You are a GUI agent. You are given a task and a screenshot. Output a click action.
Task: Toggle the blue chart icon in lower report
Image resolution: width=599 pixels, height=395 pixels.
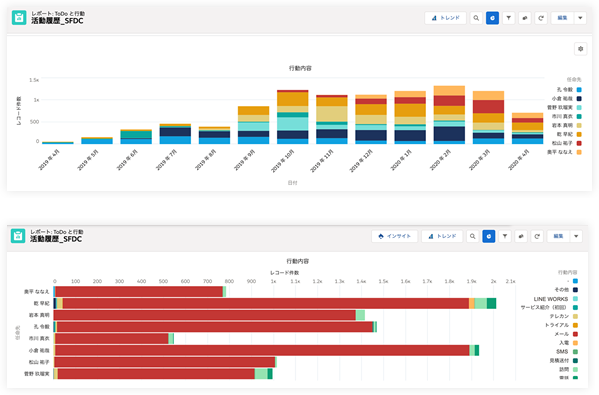tap(489, 236)
